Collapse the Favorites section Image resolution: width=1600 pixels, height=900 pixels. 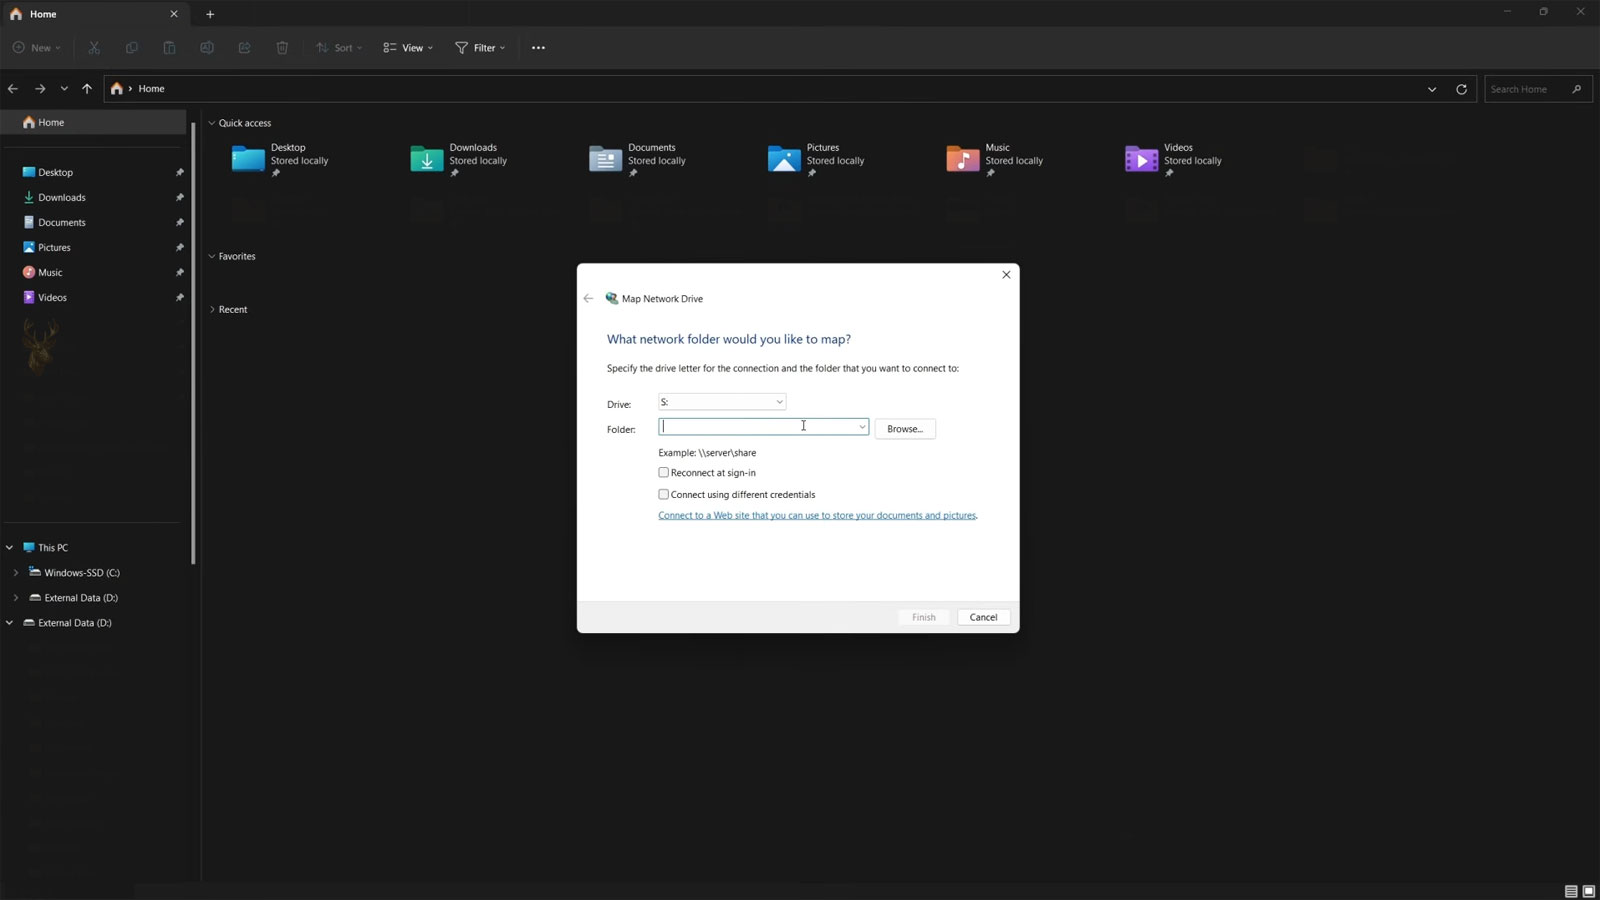212,256
